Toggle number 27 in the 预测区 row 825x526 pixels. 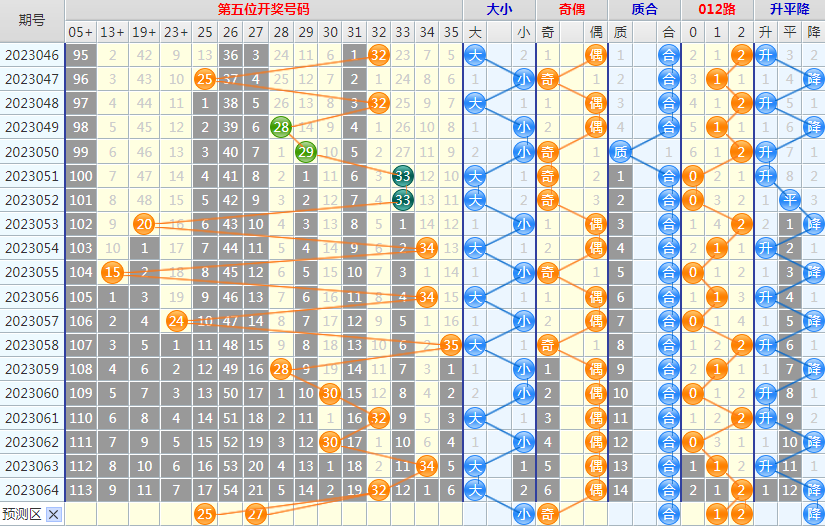(255, 514)
